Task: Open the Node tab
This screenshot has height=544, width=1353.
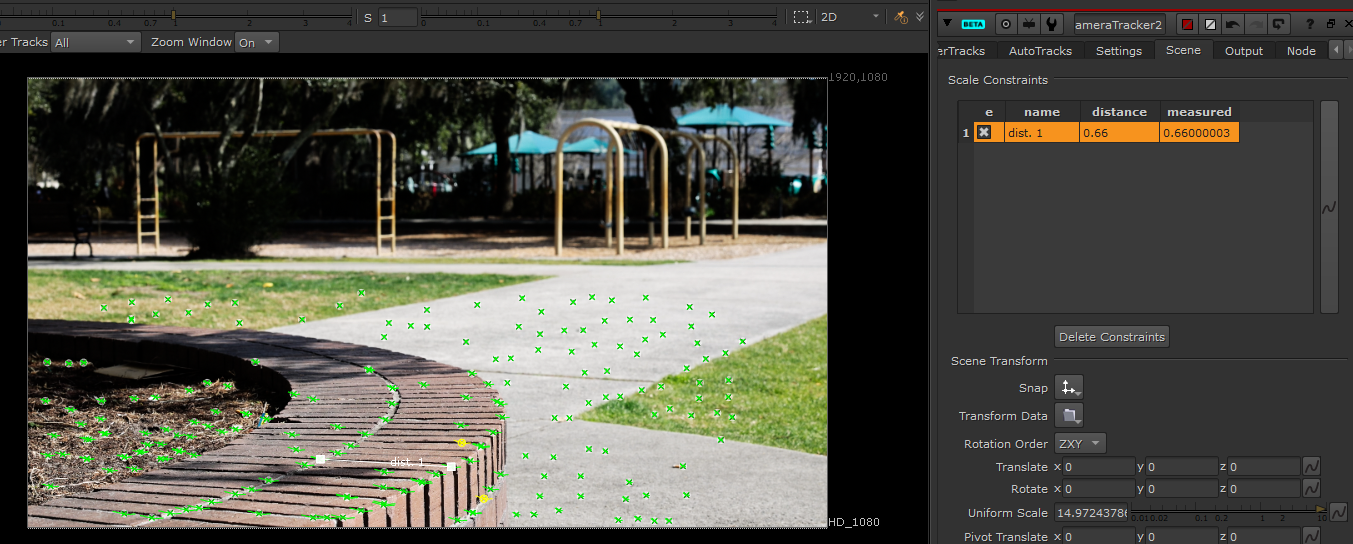Action: 1301,51
